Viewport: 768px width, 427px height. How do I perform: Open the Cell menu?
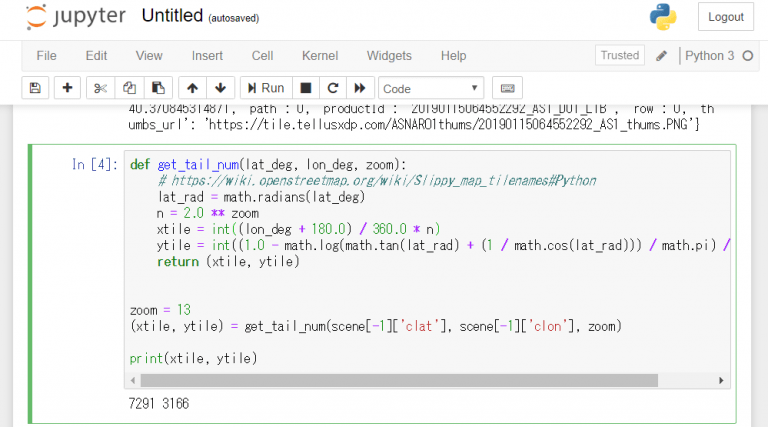263,56
